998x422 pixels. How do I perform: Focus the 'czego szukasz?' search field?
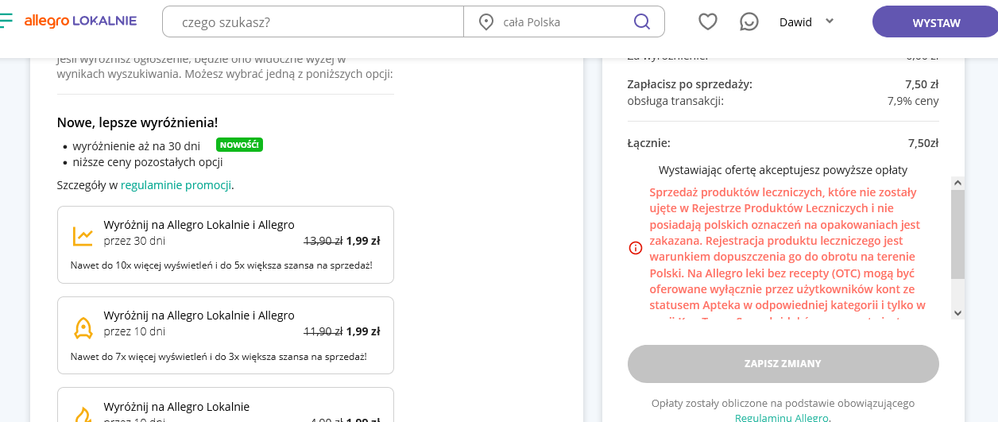coord(315,22)
